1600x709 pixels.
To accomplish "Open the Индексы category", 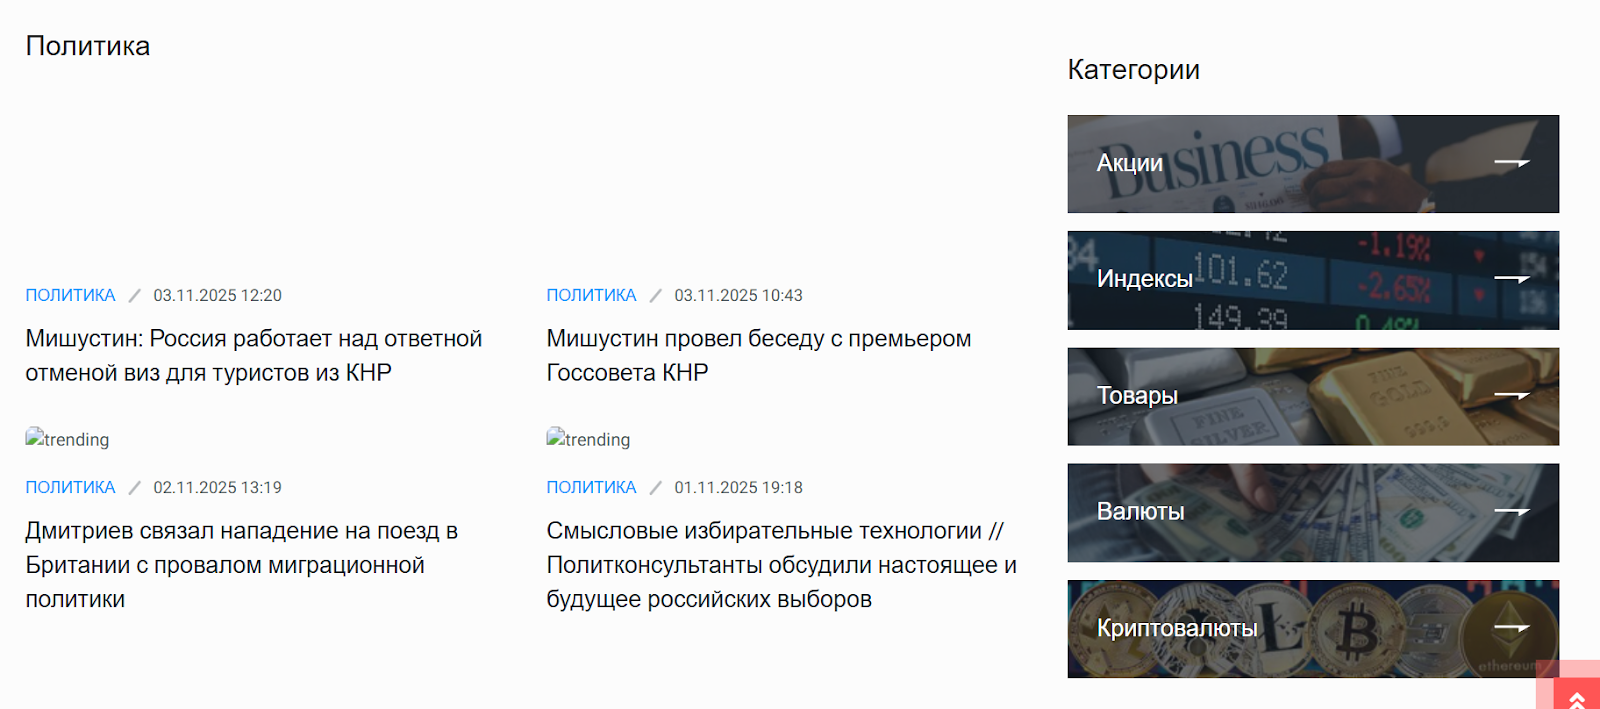I will (x=1144, y=279).
